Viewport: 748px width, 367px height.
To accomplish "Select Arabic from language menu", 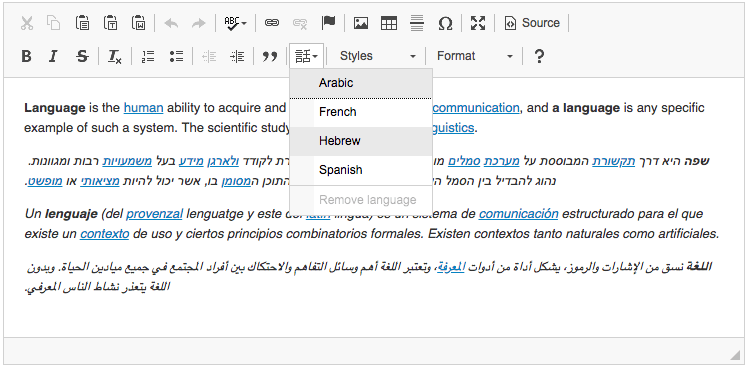I will click(x=361, y=83).
